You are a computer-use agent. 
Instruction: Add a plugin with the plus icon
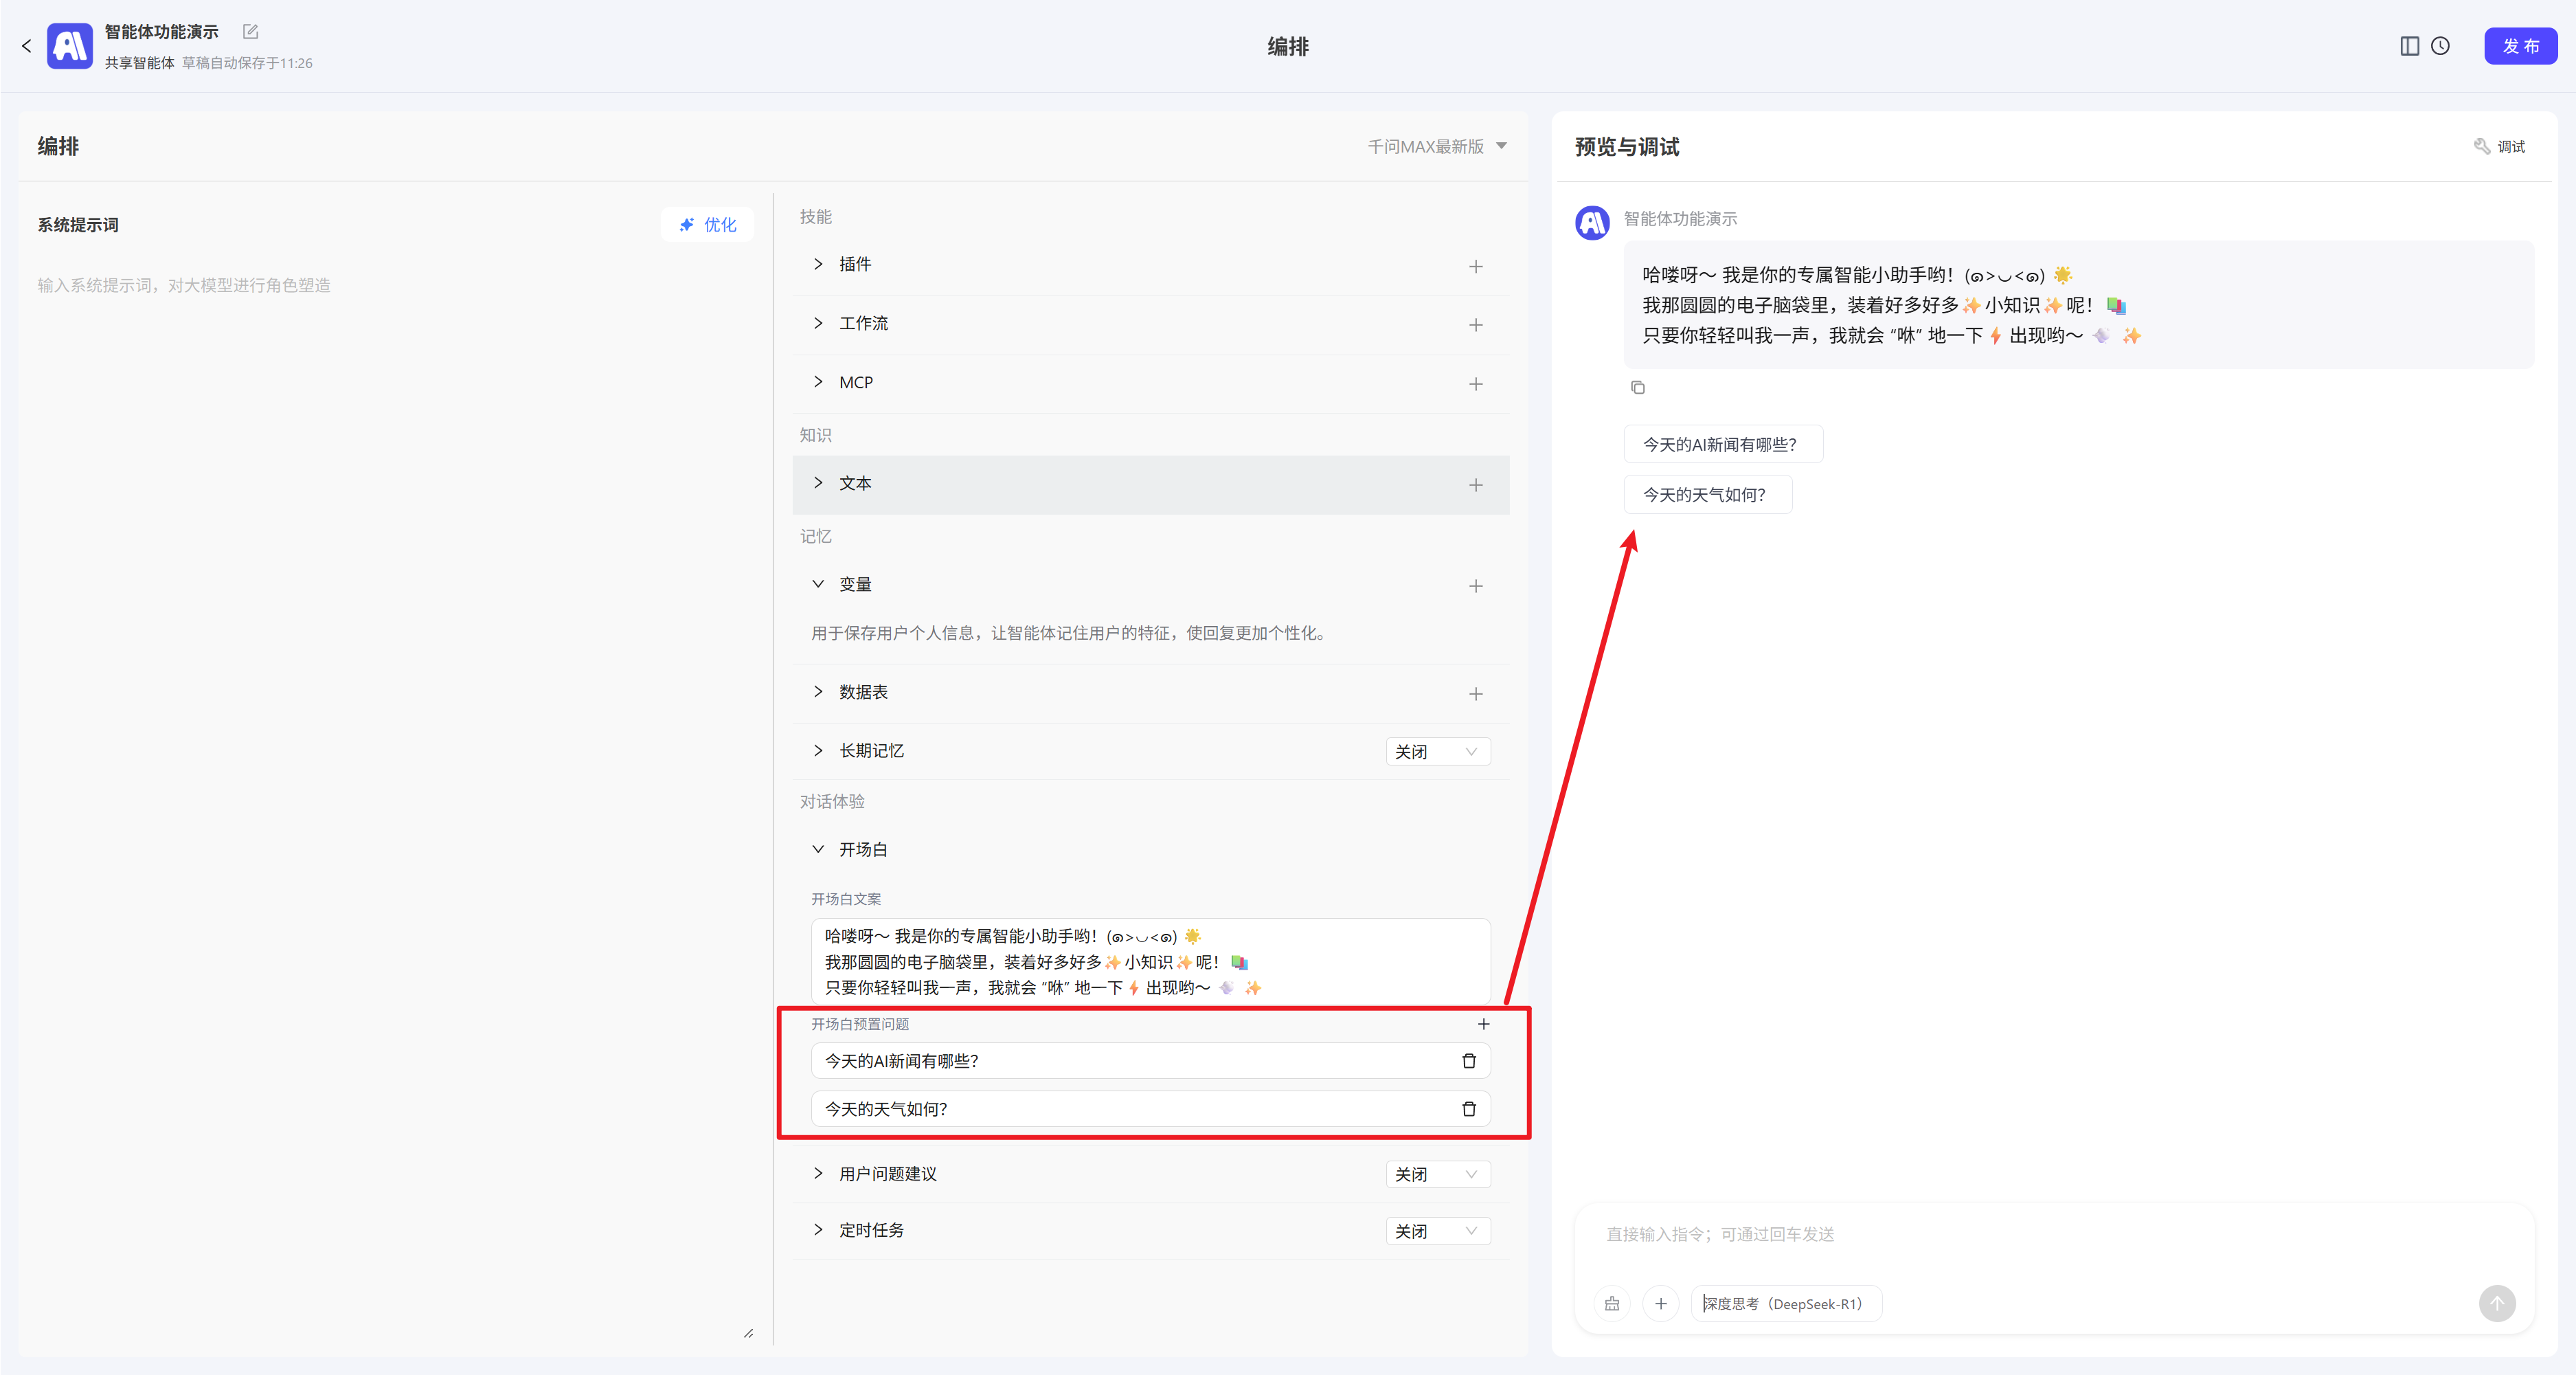point(1475,266)
